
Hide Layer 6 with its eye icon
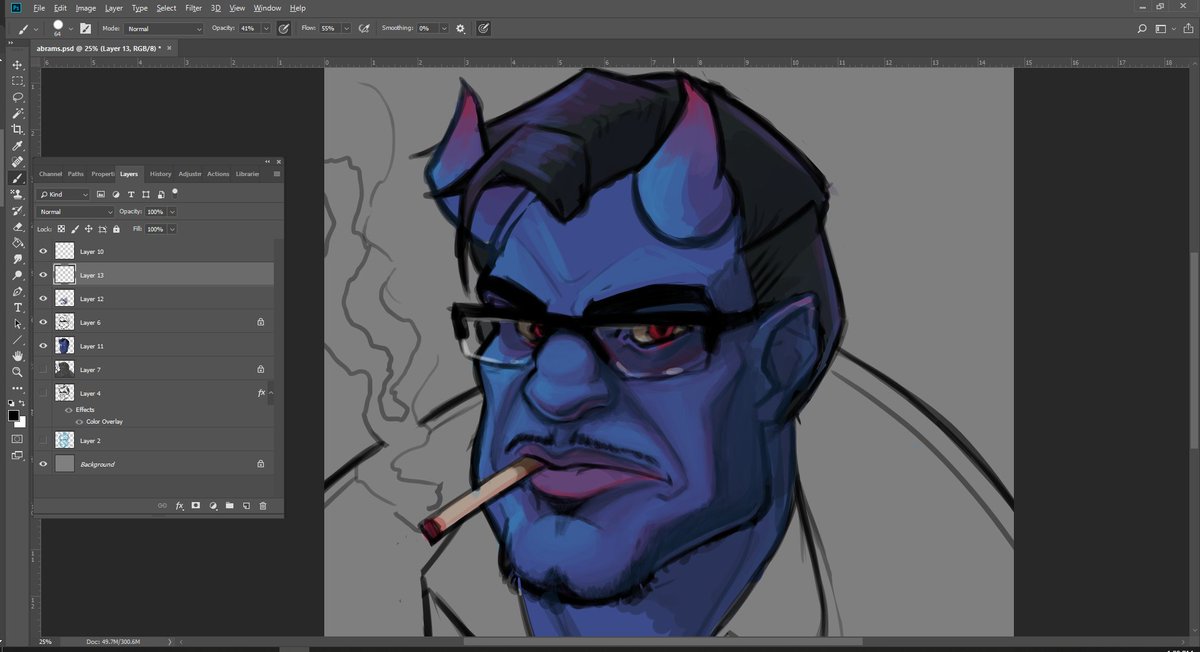coord(43,322)
